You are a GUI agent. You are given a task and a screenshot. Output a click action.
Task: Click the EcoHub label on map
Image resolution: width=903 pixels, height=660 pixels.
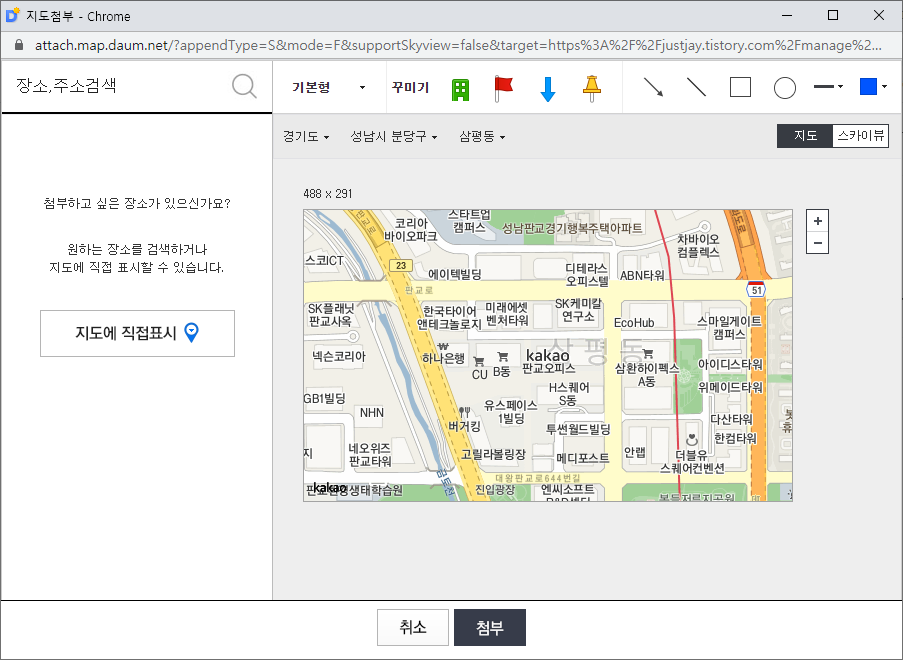633,323
